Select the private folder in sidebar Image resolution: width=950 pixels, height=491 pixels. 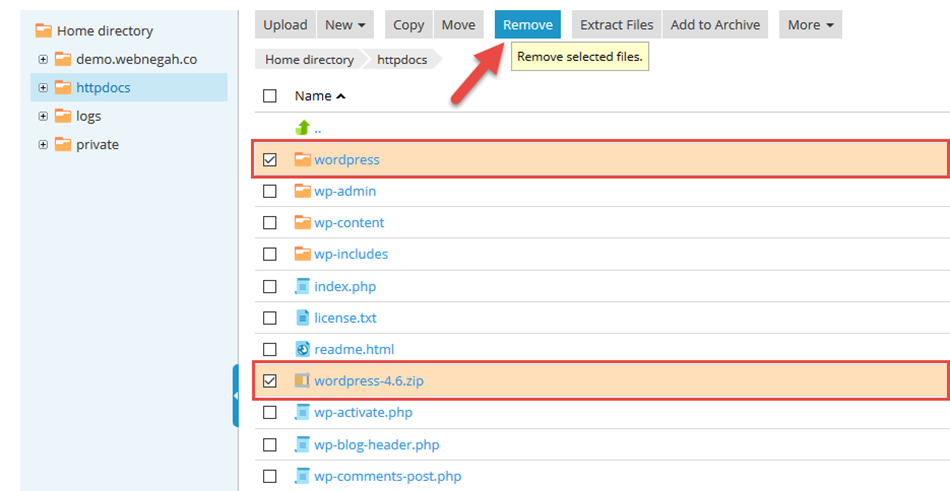click(x=97, y=145)
